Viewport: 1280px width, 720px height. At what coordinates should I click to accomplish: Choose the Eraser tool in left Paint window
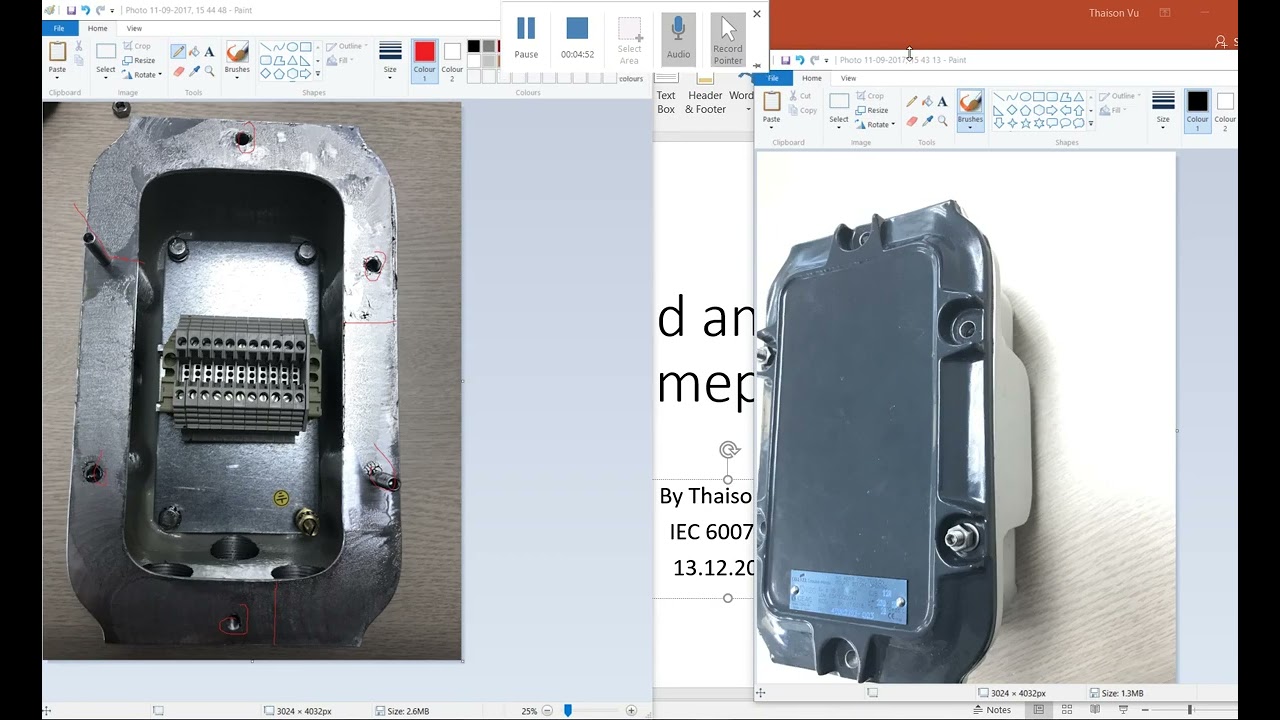tap(178, 71)
